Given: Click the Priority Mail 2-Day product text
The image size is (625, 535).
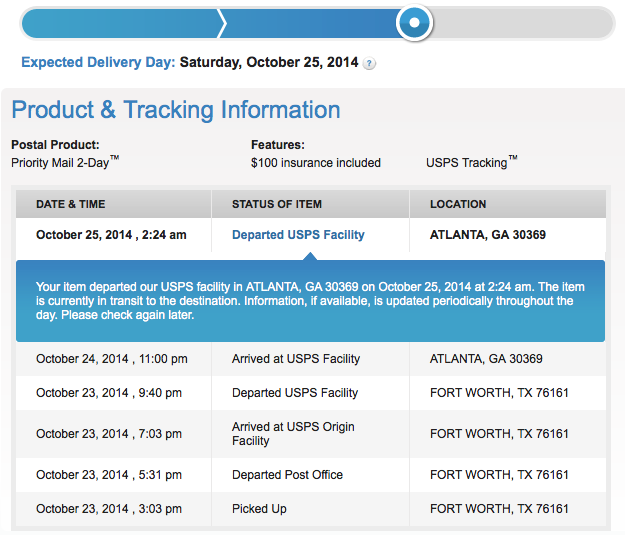Looking at the screenshot, I should point(65,162).
